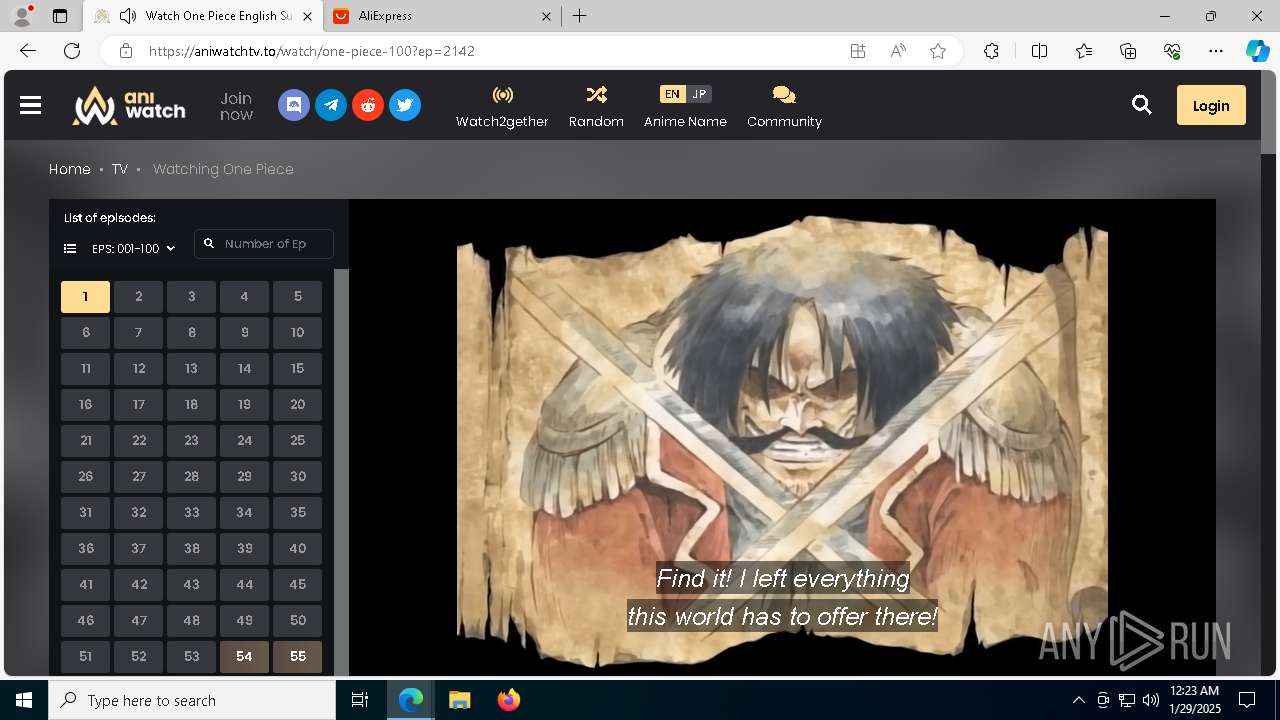Pick a Random anime
The image size is (1280, 720).
[596, 106]
